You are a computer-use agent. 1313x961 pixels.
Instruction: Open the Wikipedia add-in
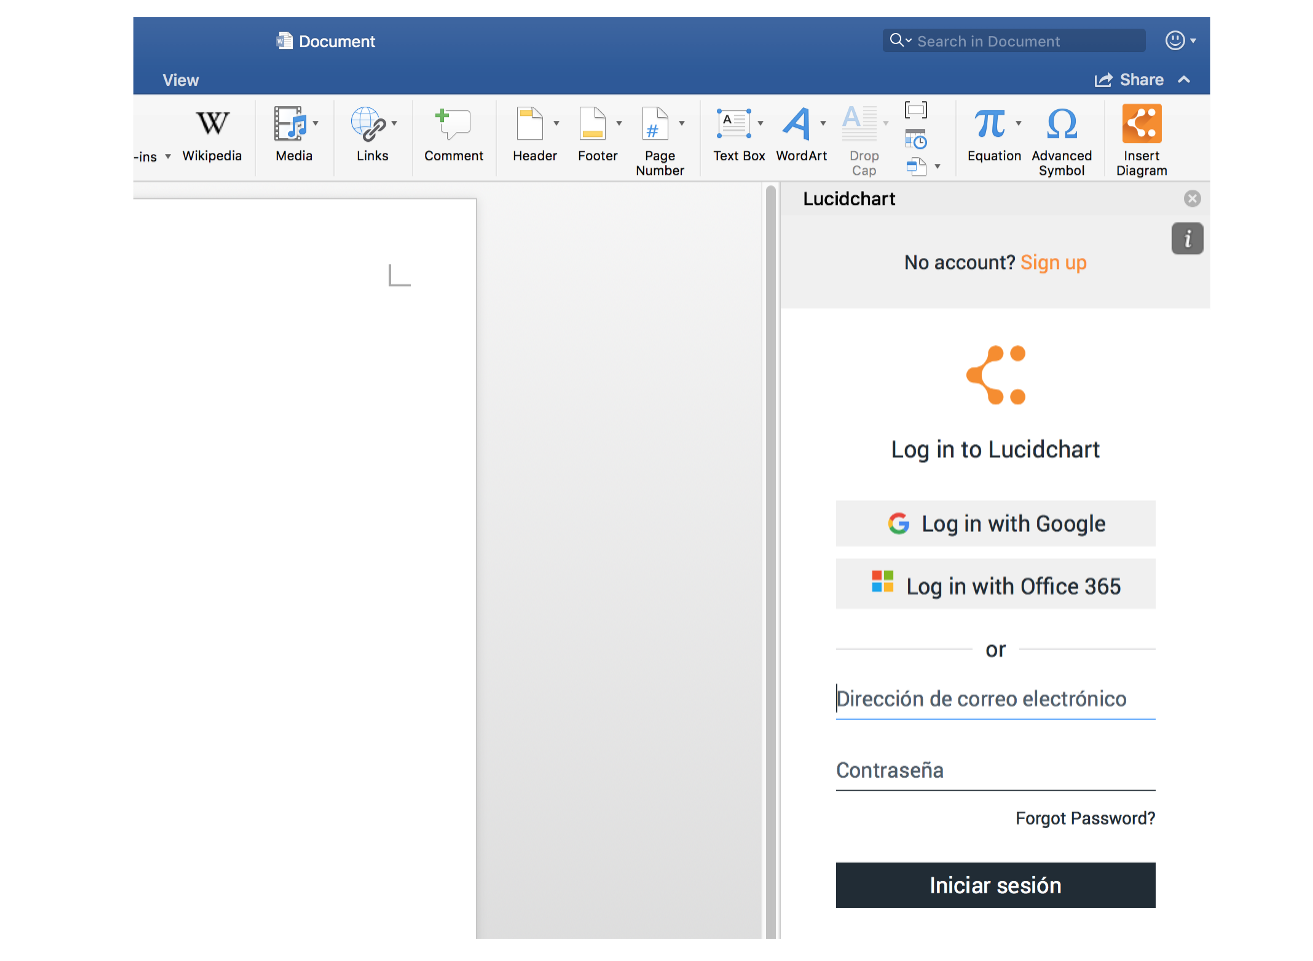pos(212,136)
